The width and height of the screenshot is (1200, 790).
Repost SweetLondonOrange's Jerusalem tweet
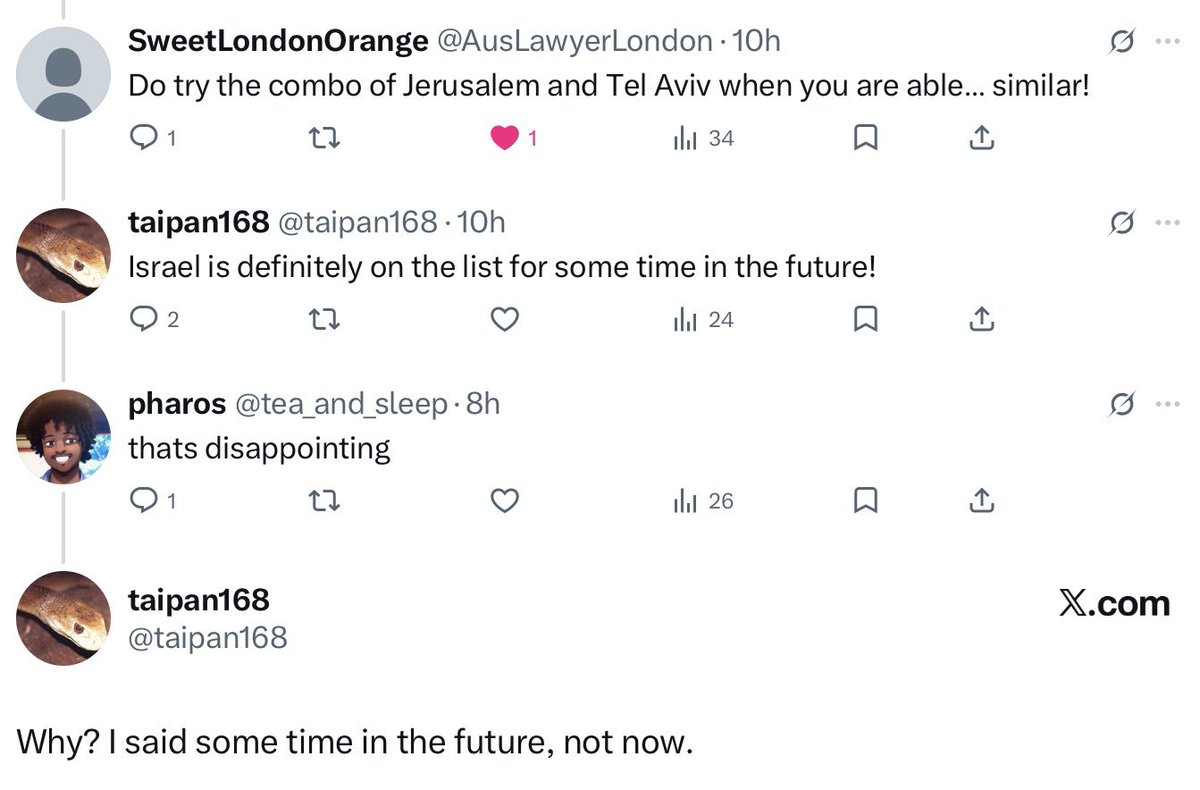[x=326, y=139]
